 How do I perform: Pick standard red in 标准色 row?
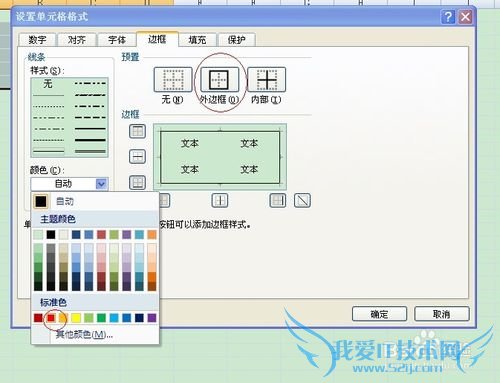point(51,318)
